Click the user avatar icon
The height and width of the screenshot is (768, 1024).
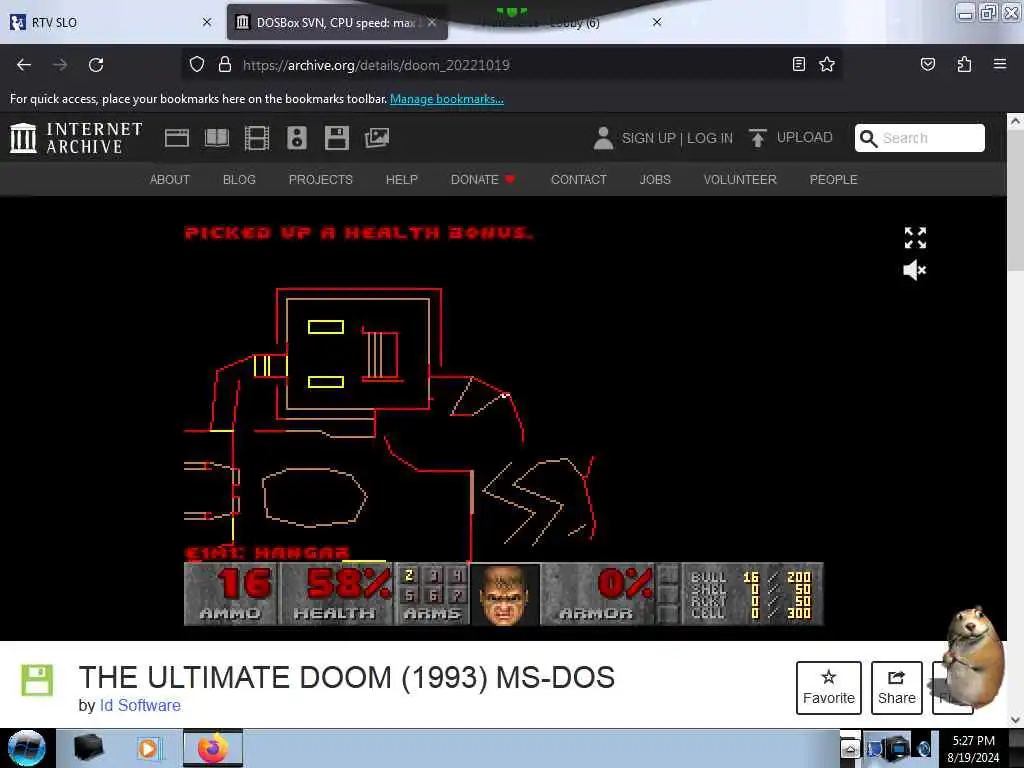[x=603, y=138]
